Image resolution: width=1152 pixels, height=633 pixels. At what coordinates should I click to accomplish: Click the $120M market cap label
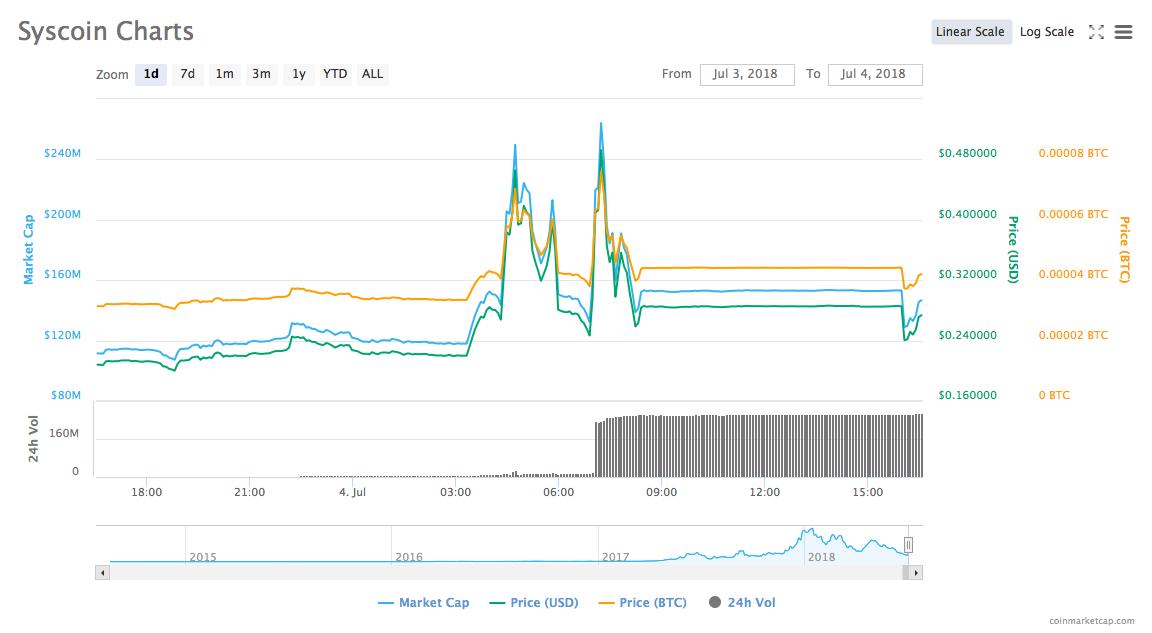62,335
